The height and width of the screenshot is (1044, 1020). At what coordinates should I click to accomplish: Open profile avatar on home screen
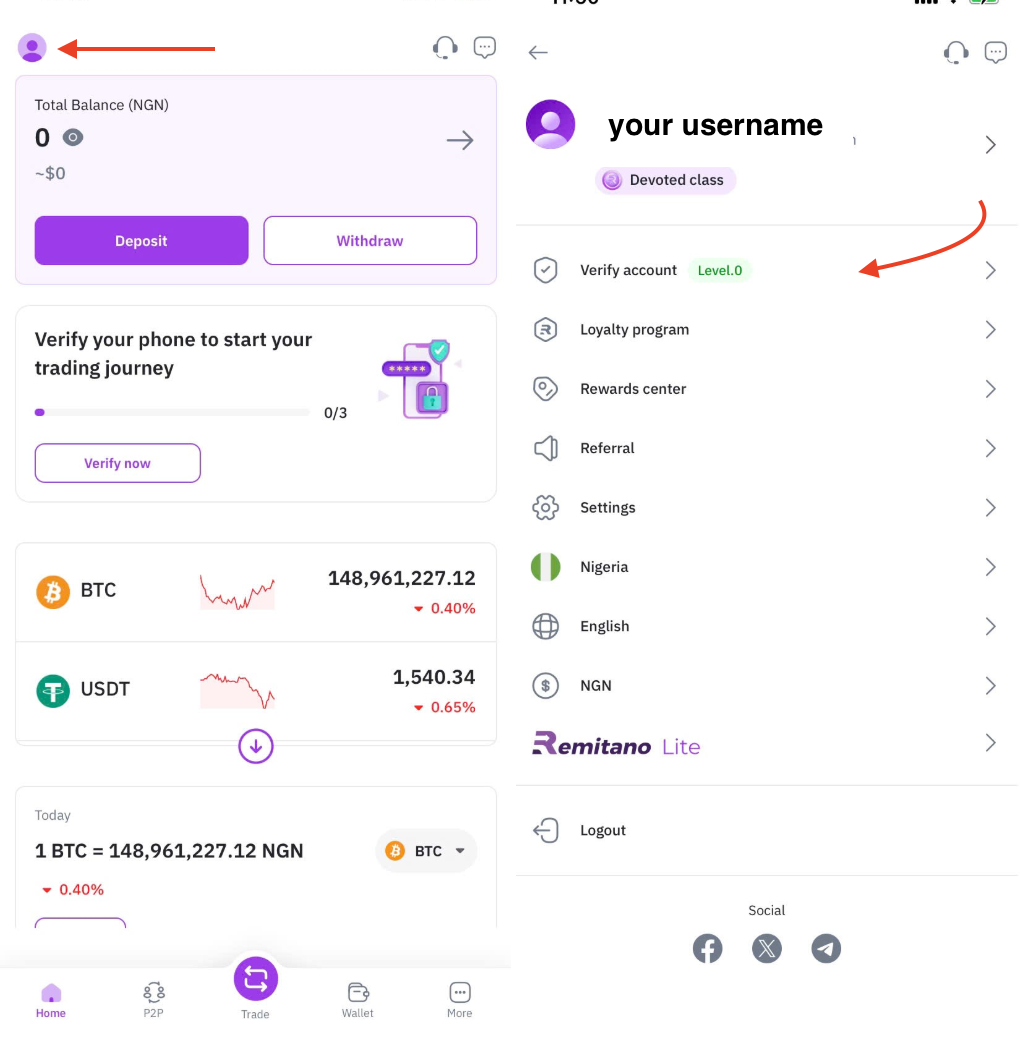(32, 48)
